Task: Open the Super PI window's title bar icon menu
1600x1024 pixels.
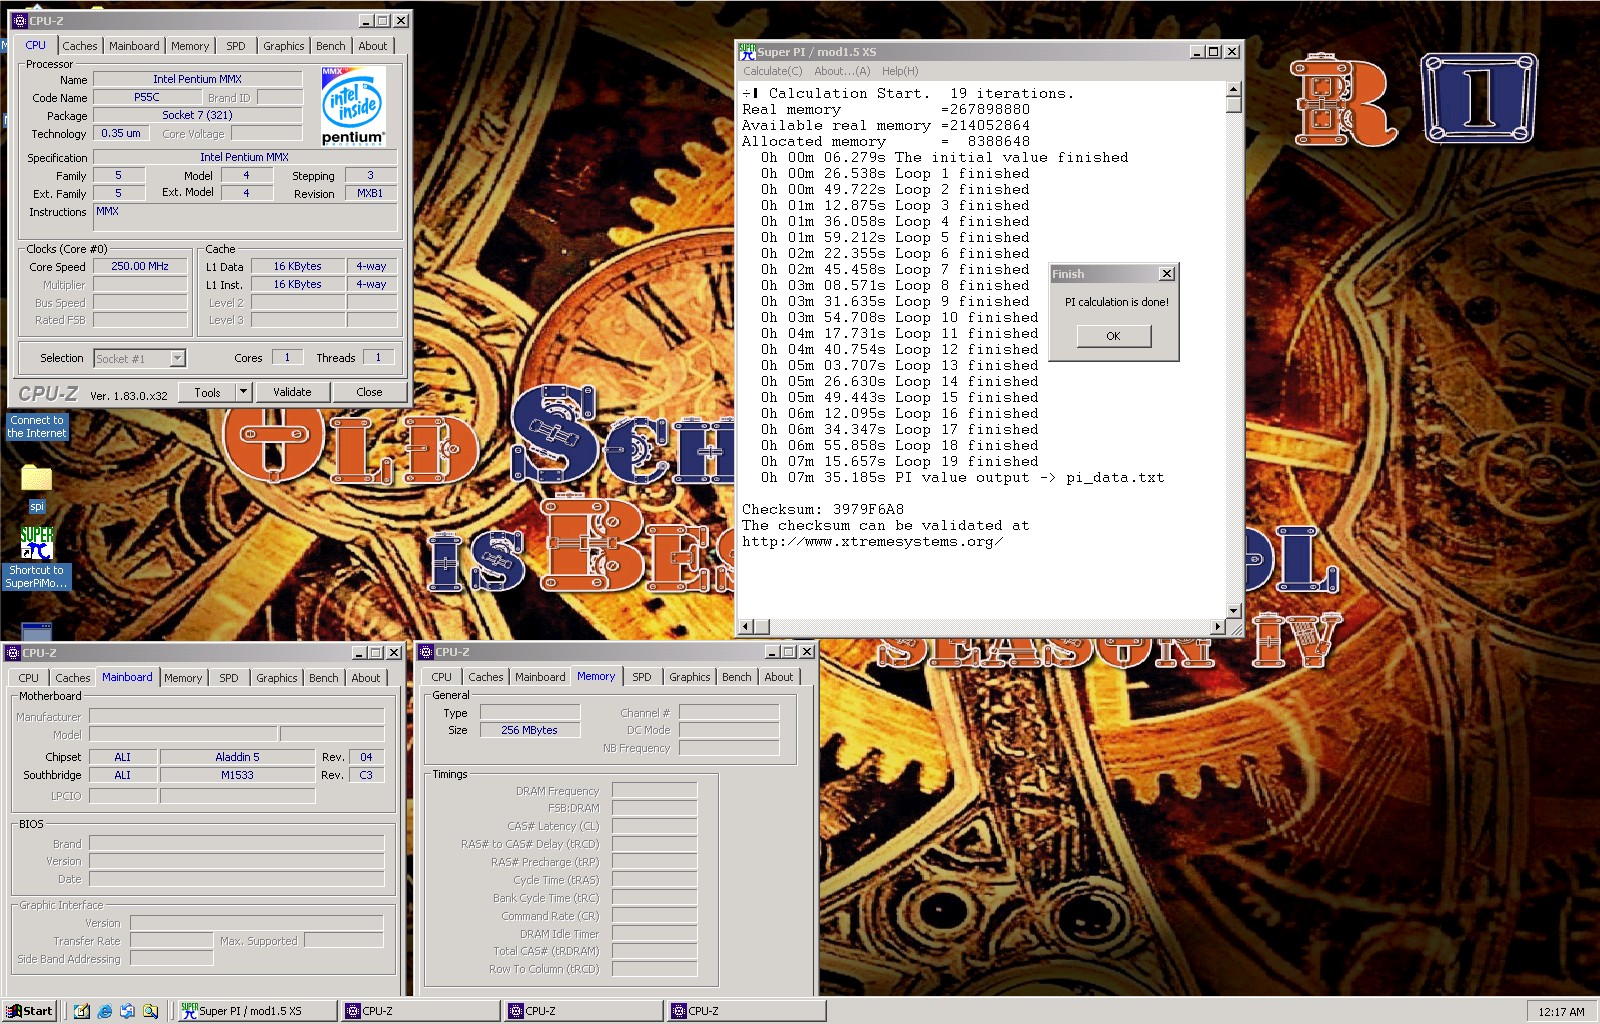Action: coord(747,51)
